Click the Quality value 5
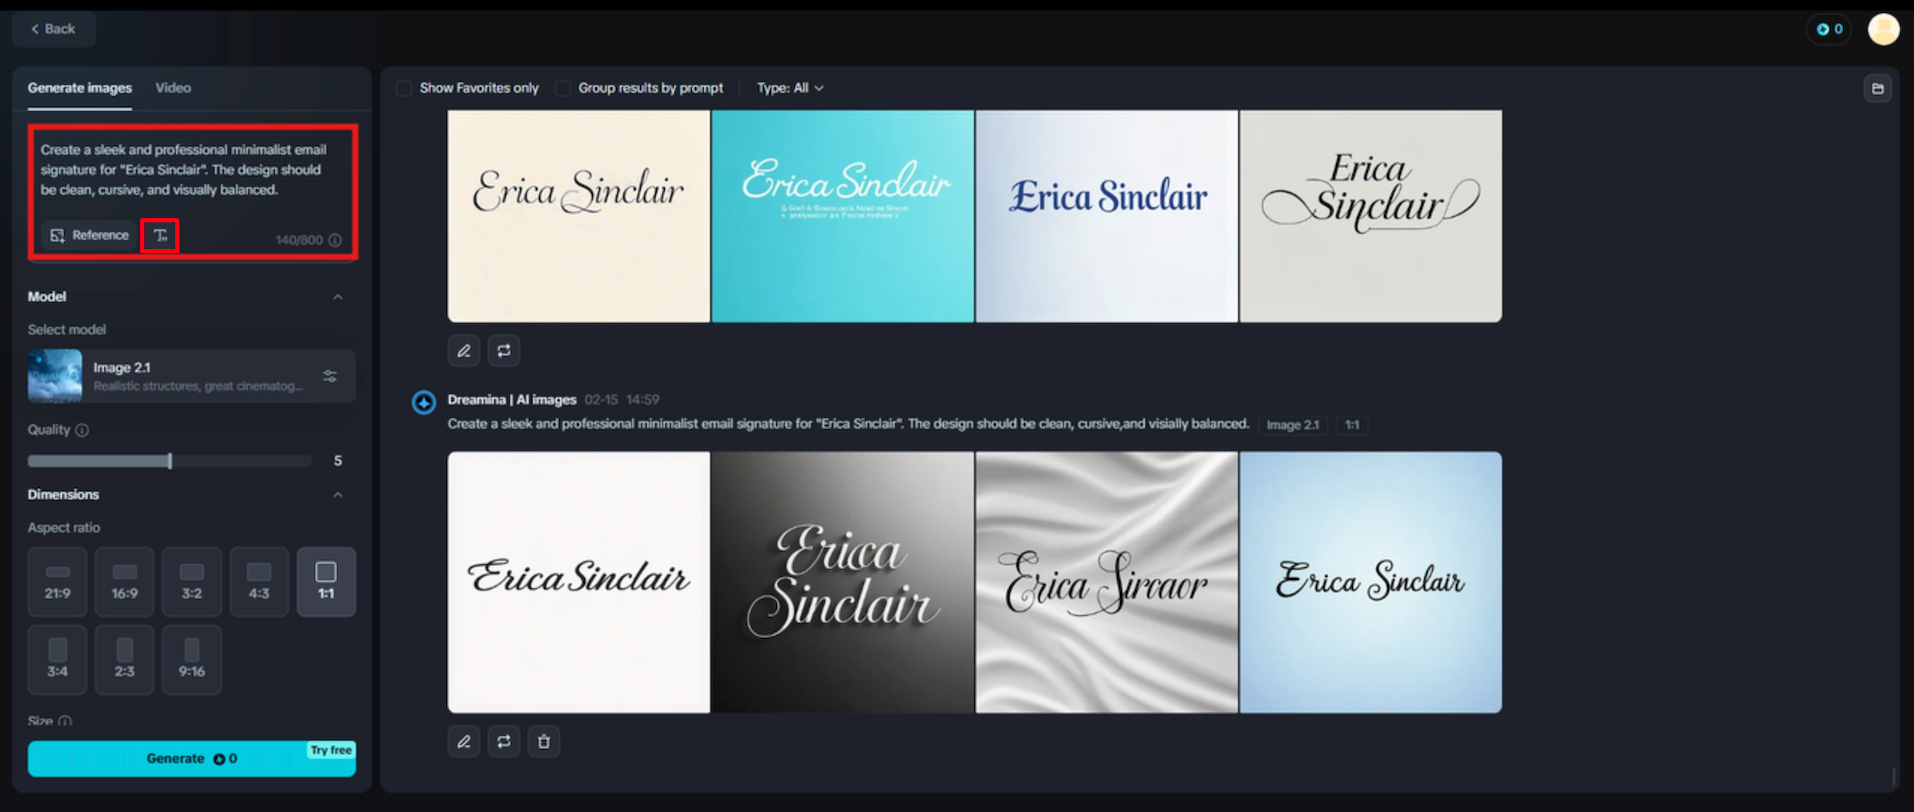1914x812 pixels. pyautogui.click(x=338, y=461)
